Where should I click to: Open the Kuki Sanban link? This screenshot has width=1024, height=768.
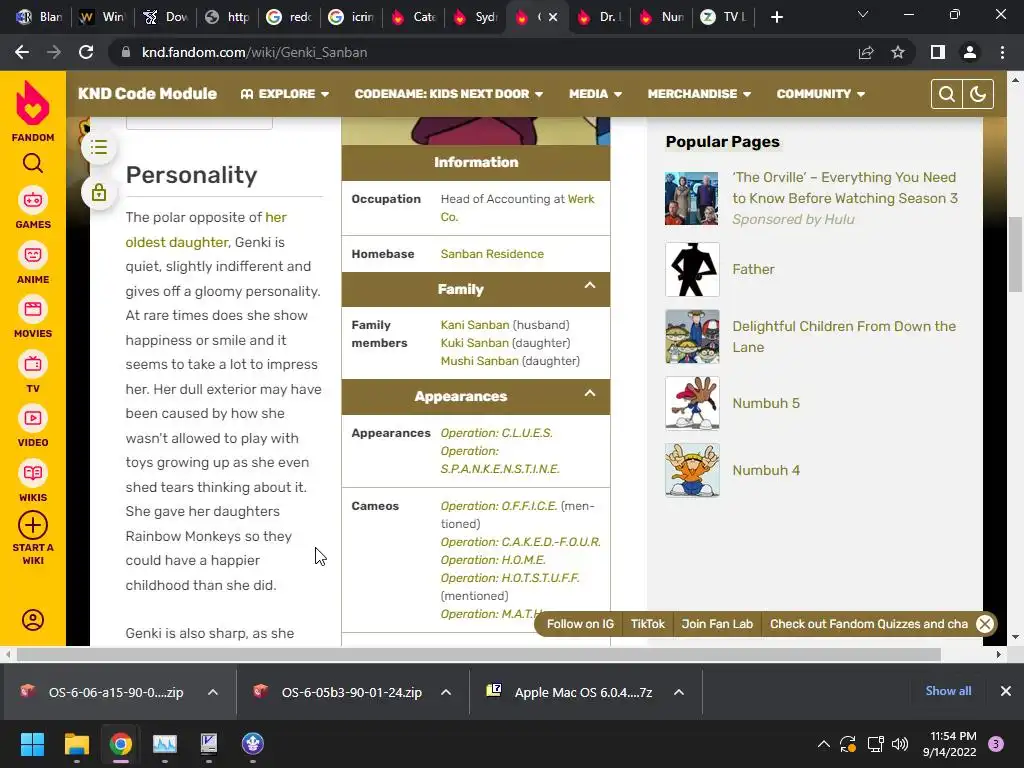474,343
